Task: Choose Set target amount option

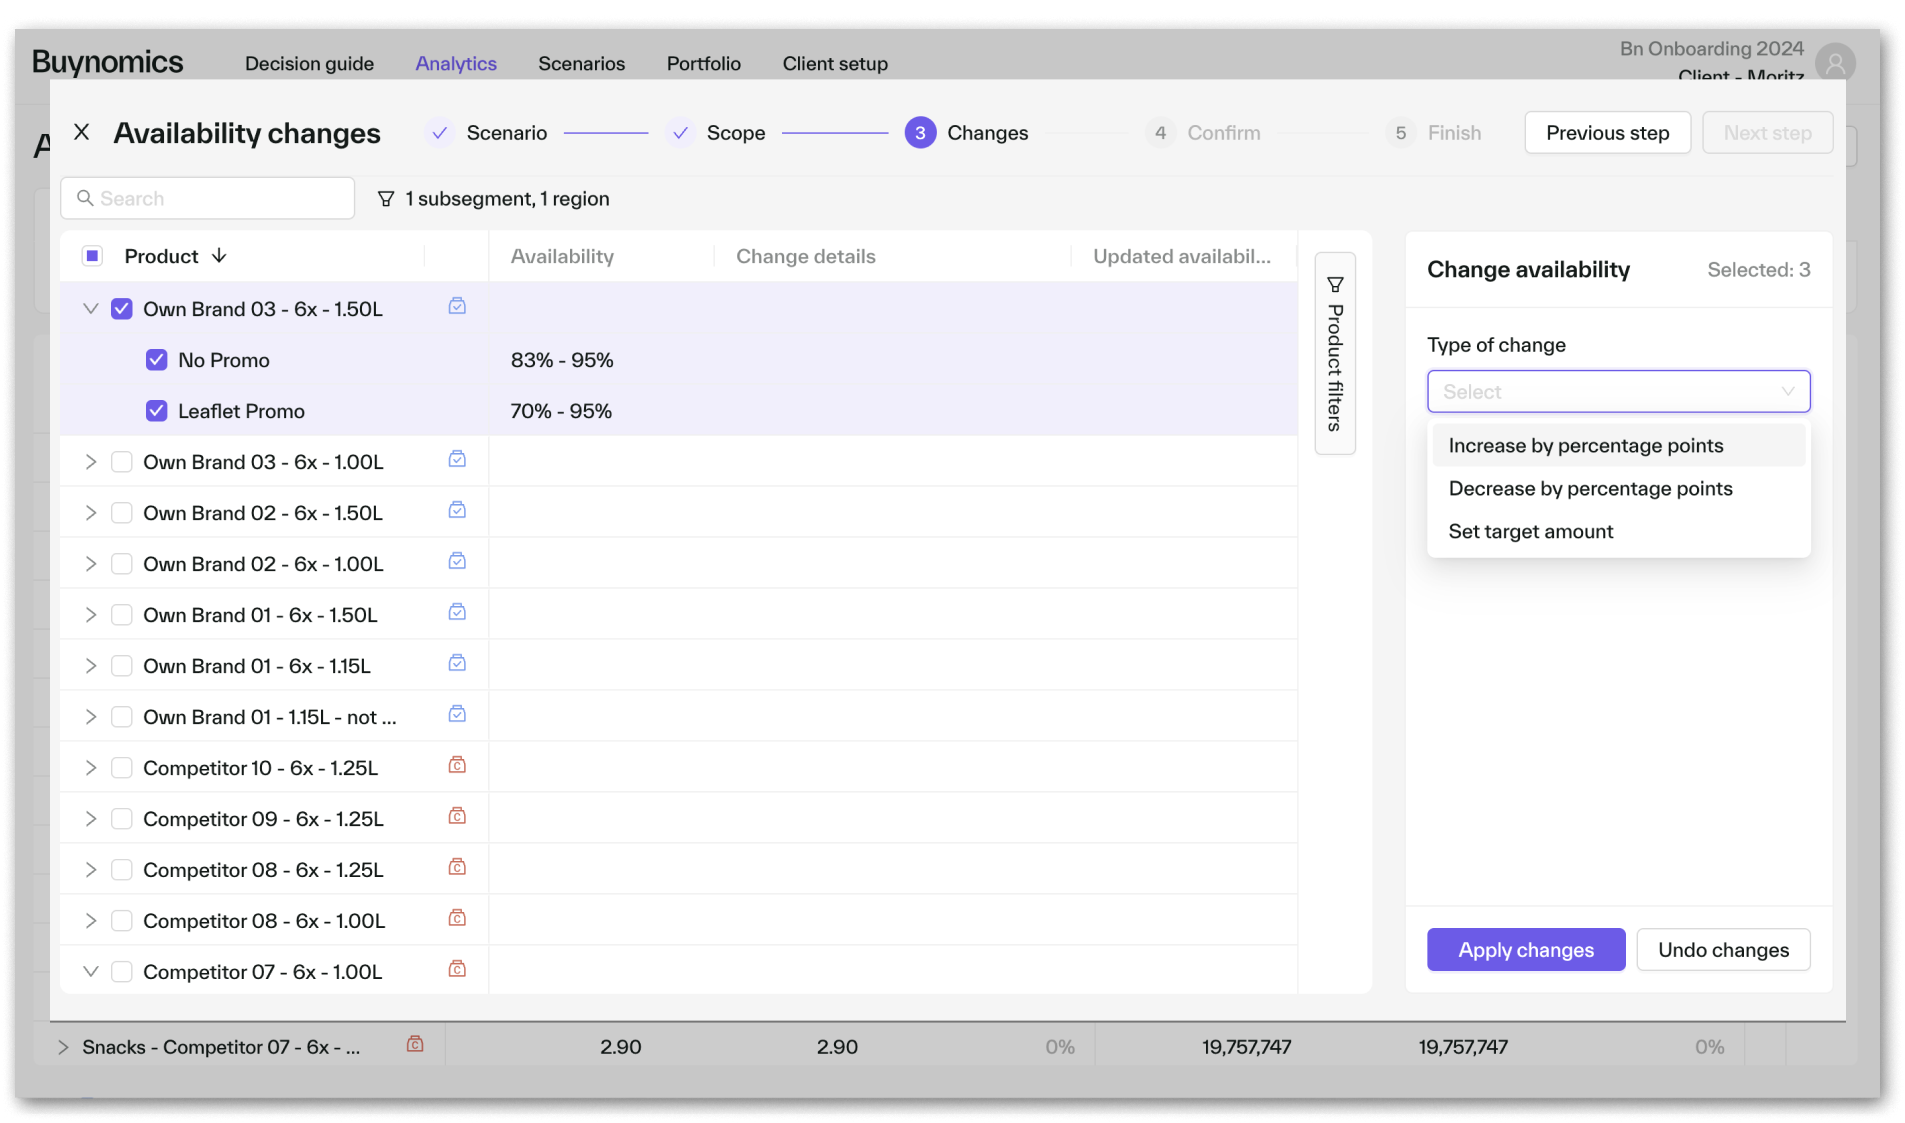Action: [1618, 532]
